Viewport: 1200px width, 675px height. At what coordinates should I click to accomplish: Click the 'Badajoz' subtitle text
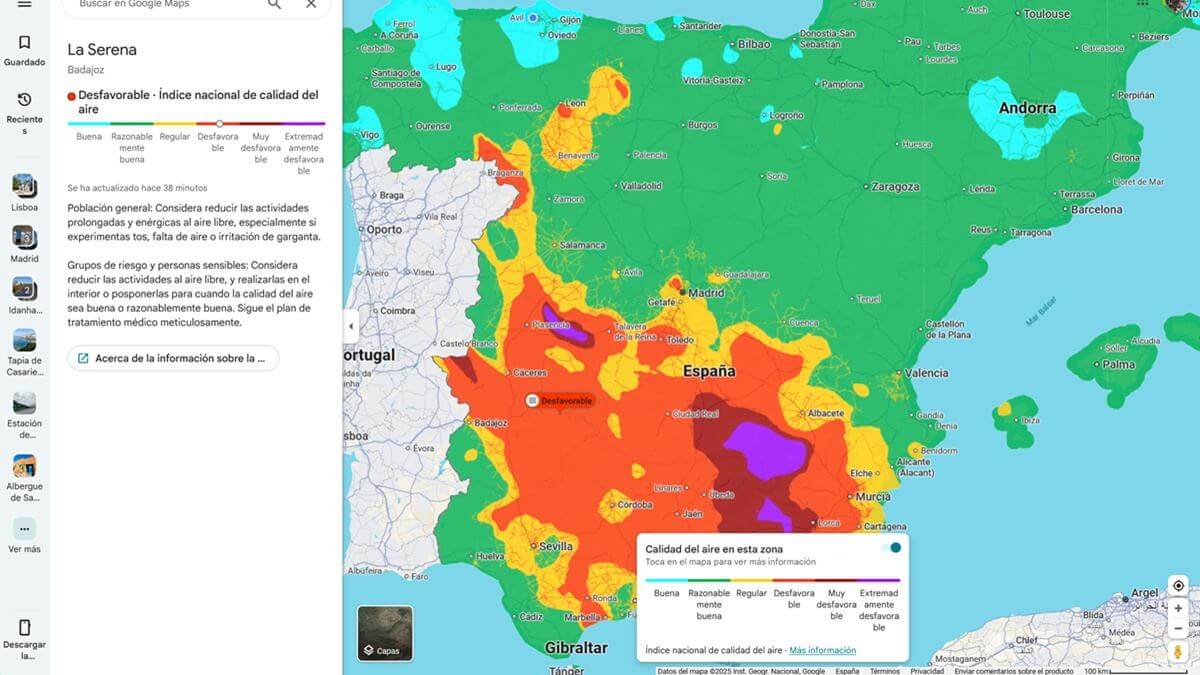coord(86,70)
